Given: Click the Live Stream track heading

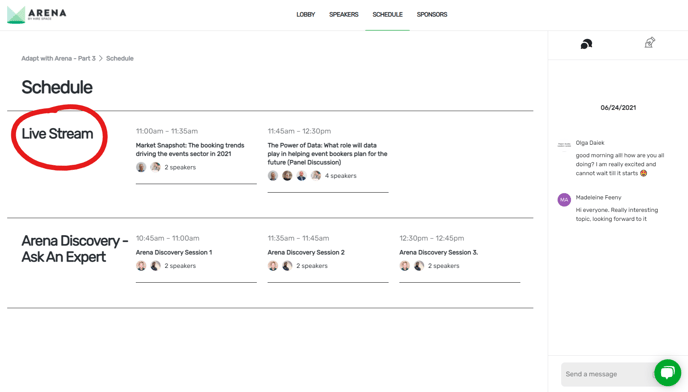Looking at the screenshot, I should tap(57, 133).
